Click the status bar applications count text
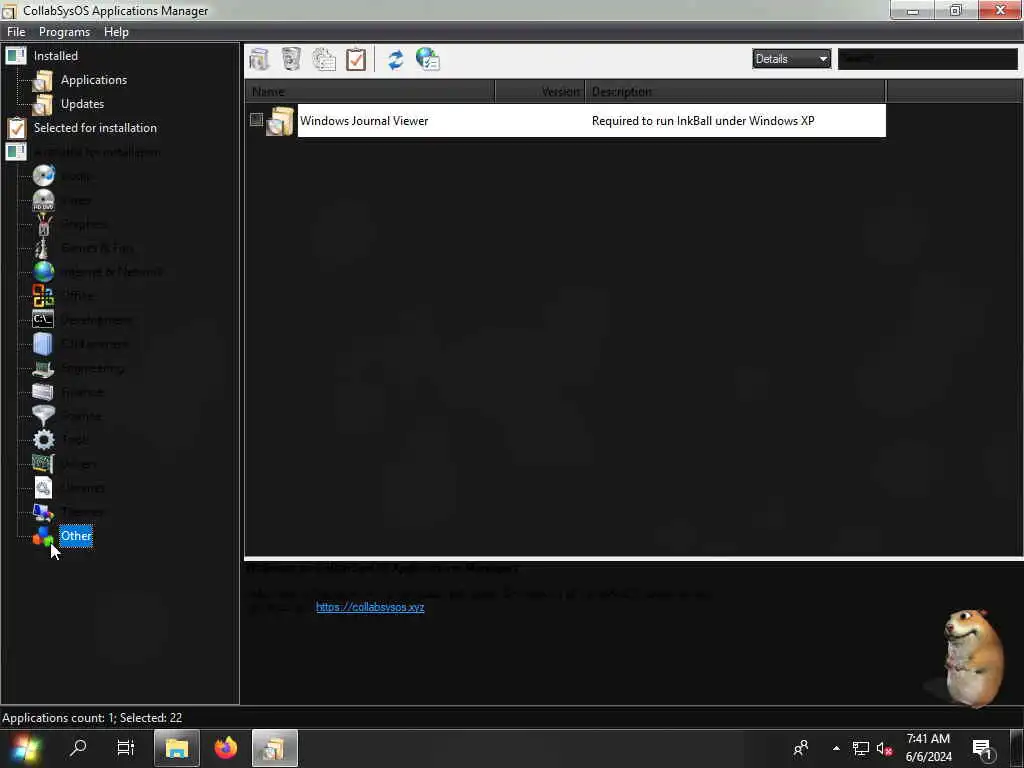The height and width of the screenshot is (768, 1024). pos(92,718)
